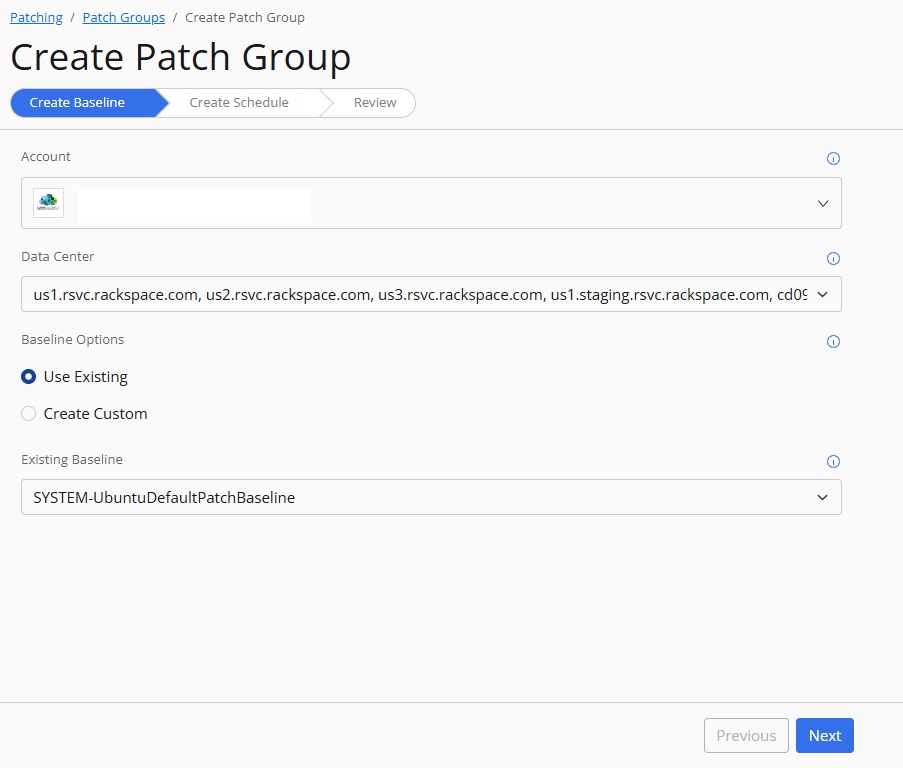Click the Account info icon
The height and width of the screenshot is (768, 903).
(x=833, y=158)
